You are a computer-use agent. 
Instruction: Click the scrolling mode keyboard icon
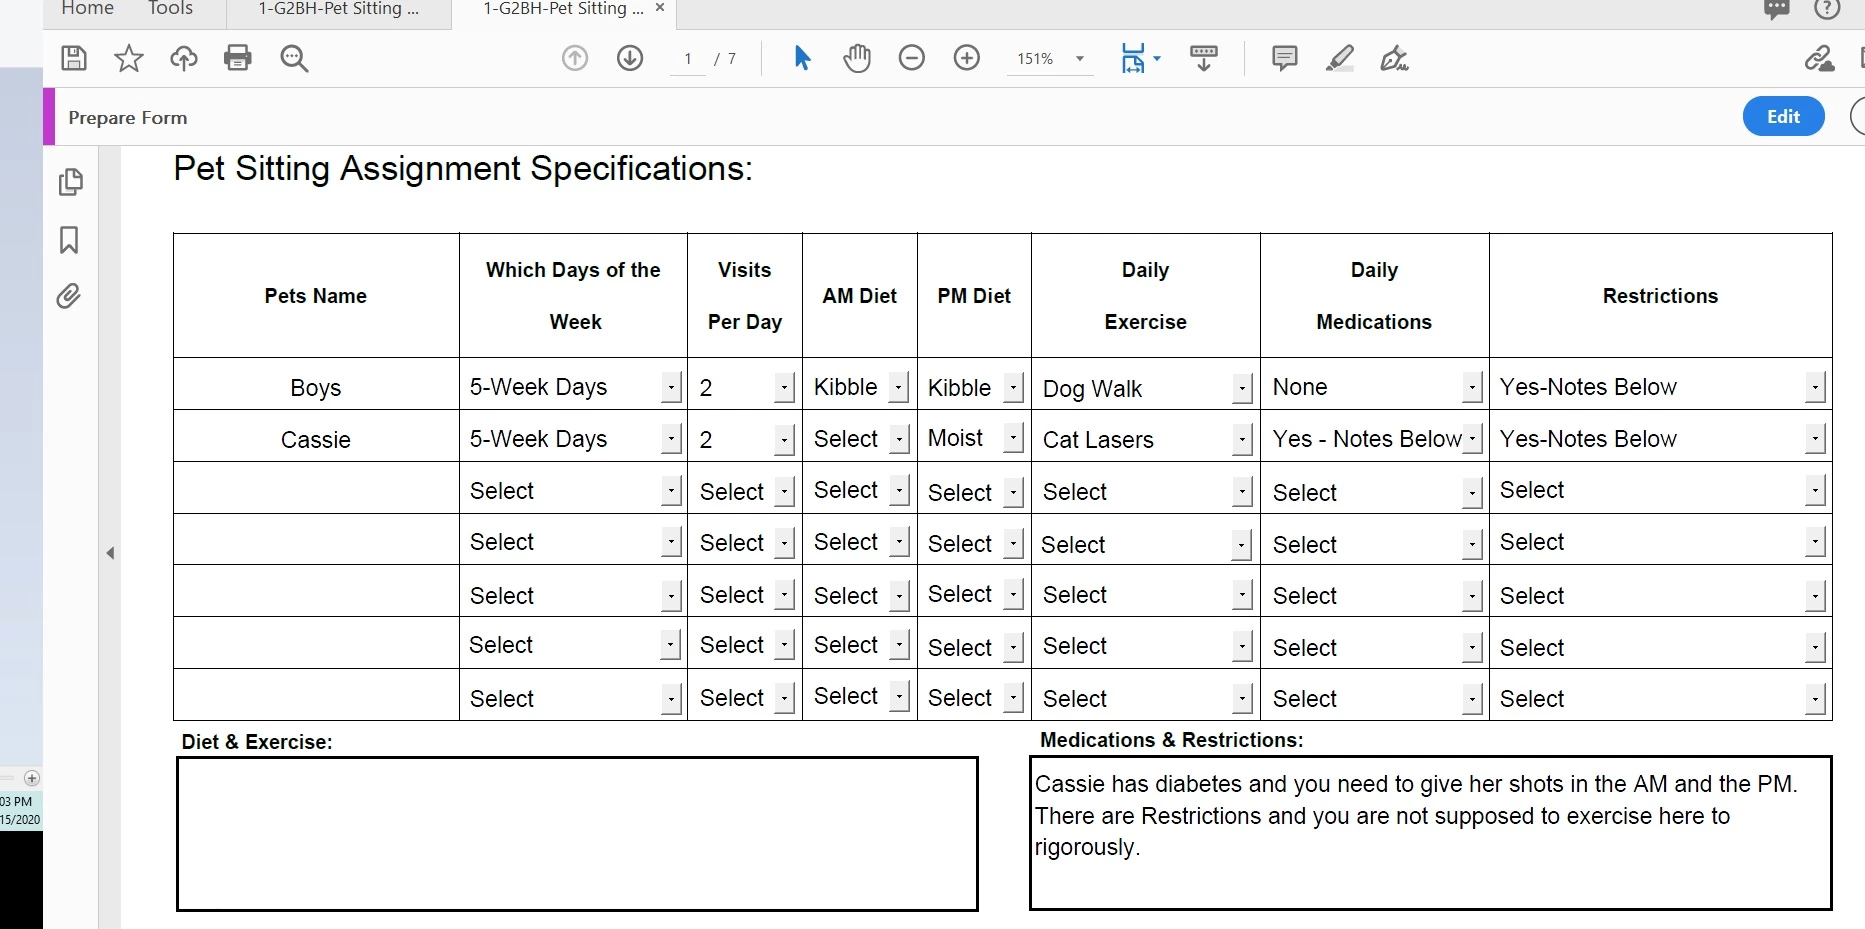tap(1204, 58)
